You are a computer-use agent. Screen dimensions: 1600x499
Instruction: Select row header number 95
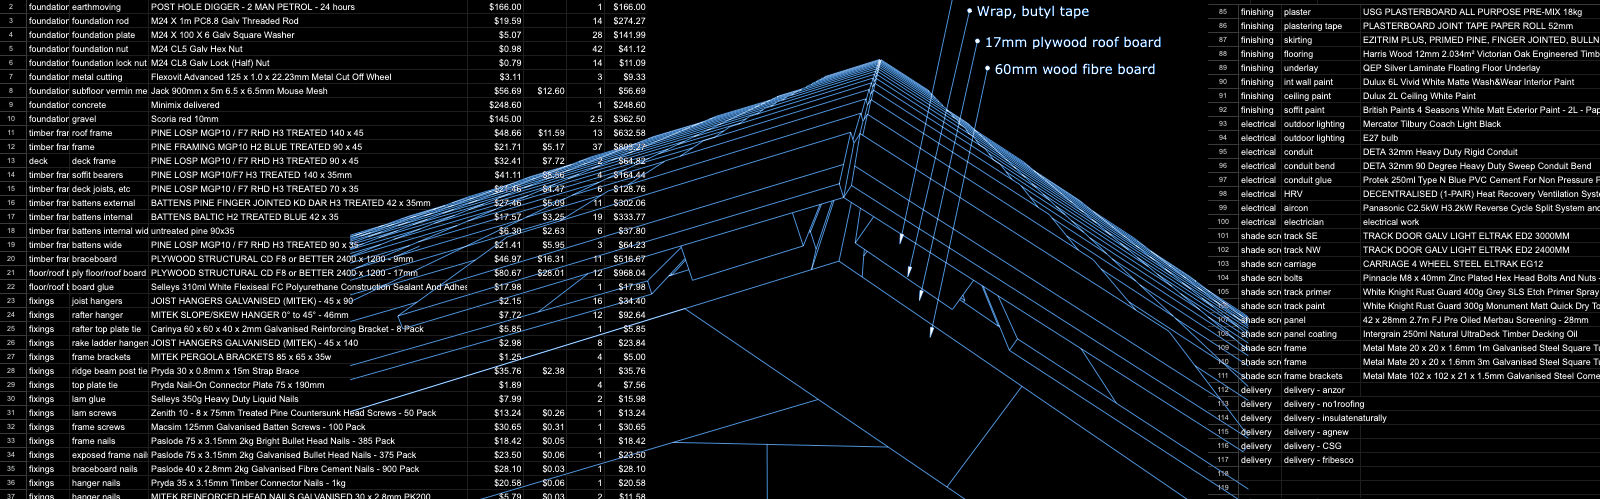1223,152
